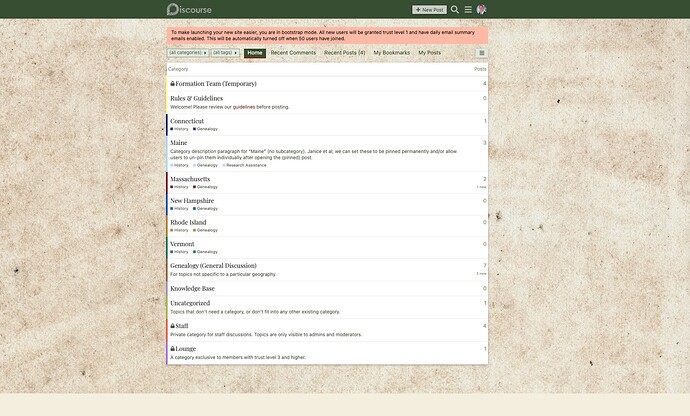
Task: Open the Rhode Island category
Action: [x=188, y=222]
